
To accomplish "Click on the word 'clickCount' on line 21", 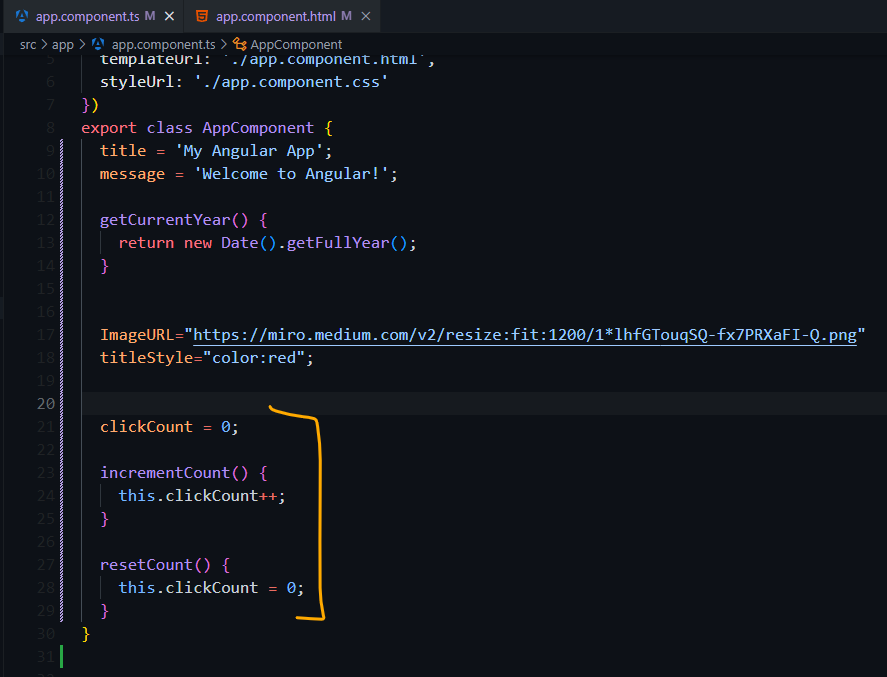I will point(147,426).
